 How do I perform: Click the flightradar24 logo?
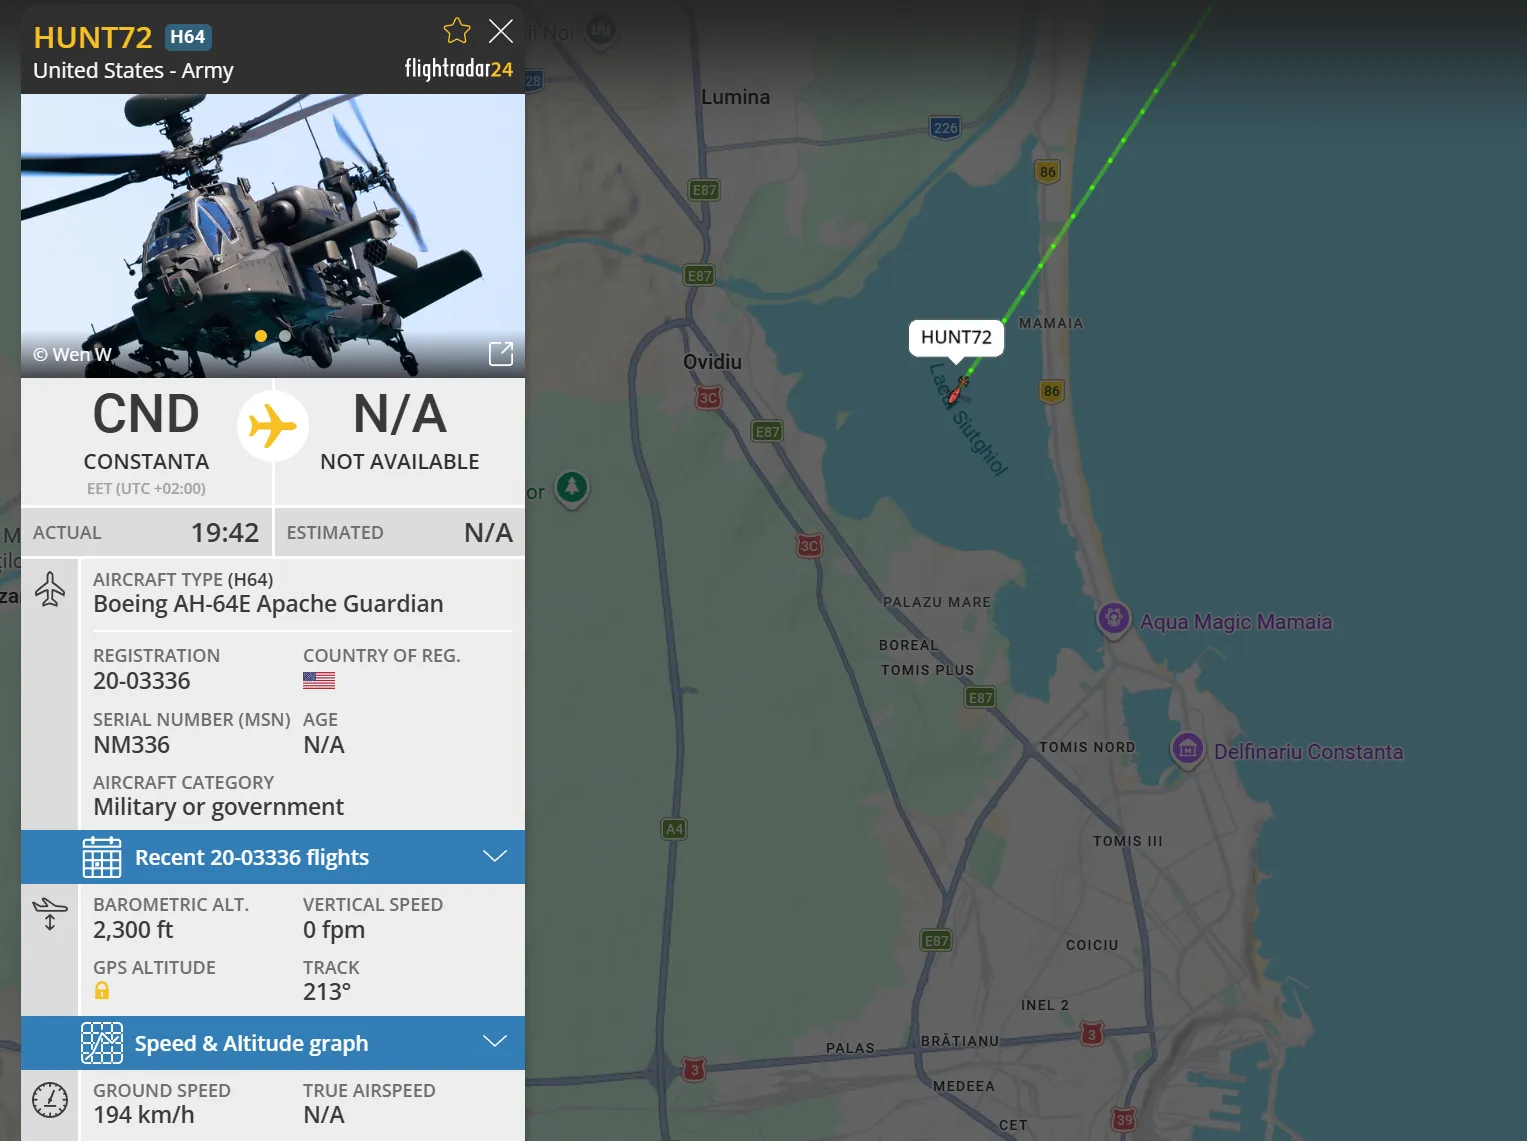458,69
